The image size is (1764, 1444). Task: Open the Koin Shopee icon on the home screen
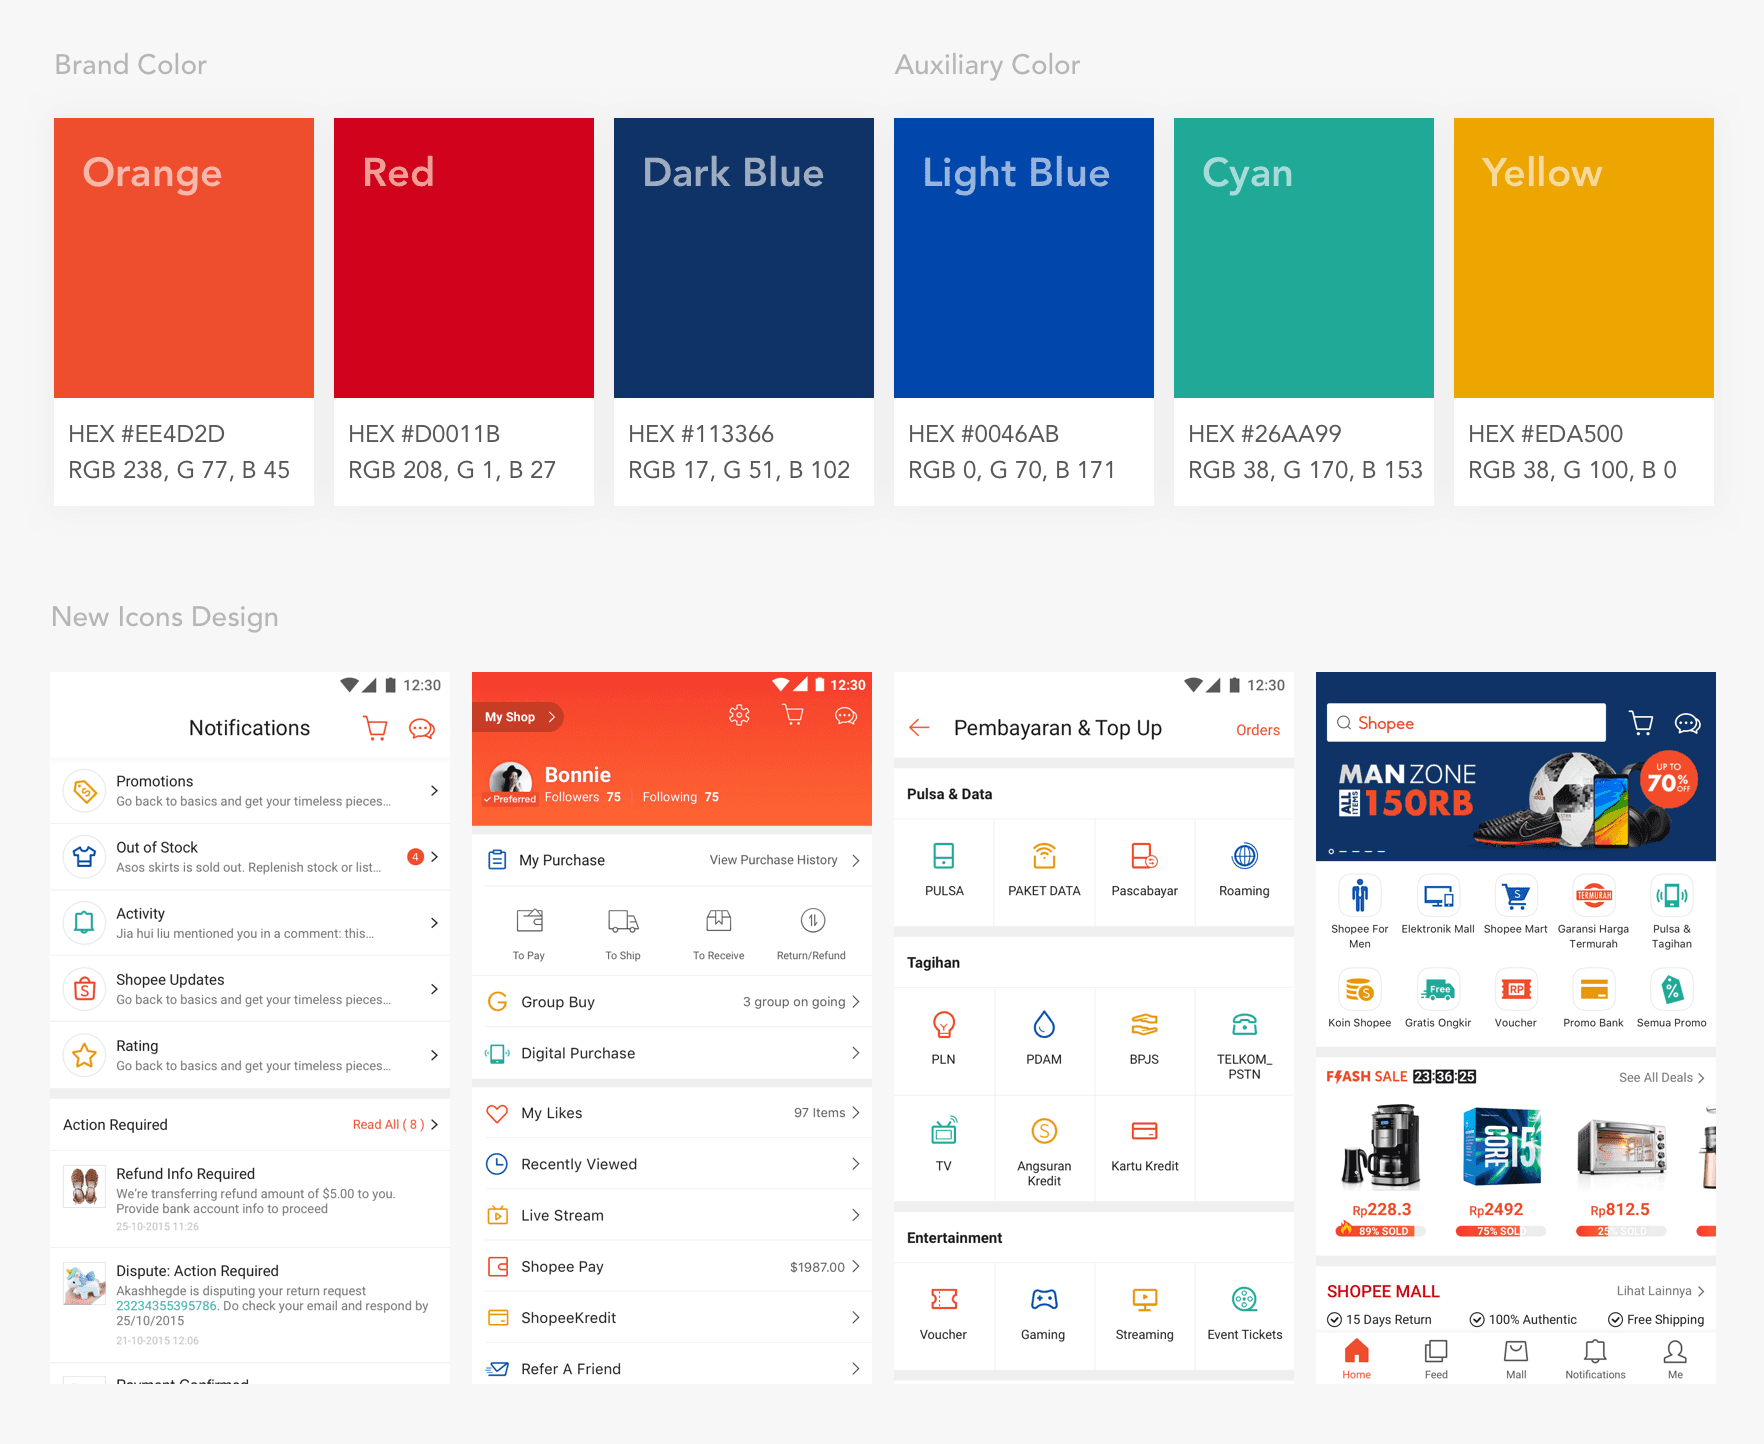click(1359, 990)
